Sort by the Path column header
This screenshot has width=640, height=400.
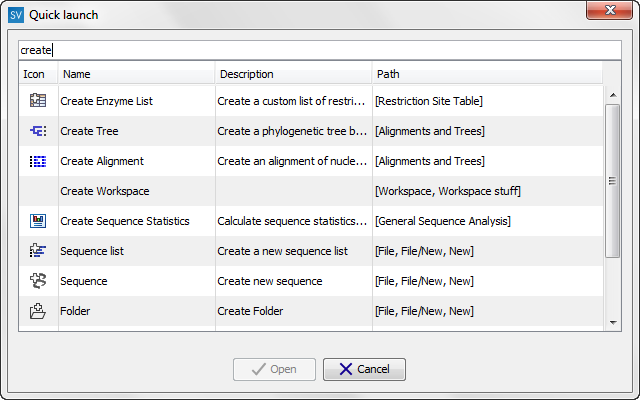pyautogui.click(x=487, y=74)
